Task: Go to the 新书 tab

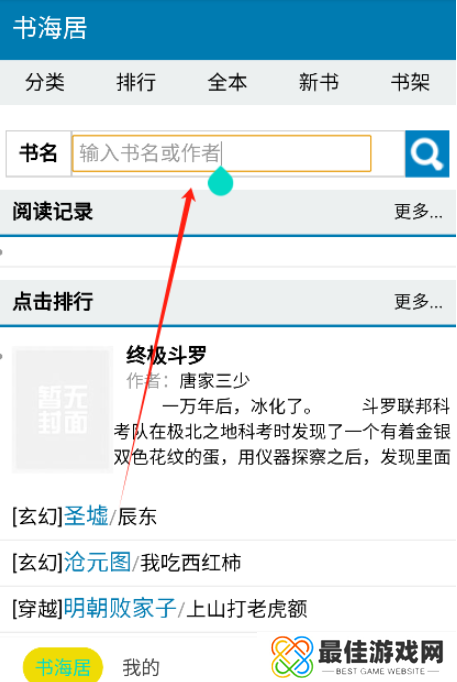Action: 319,82
